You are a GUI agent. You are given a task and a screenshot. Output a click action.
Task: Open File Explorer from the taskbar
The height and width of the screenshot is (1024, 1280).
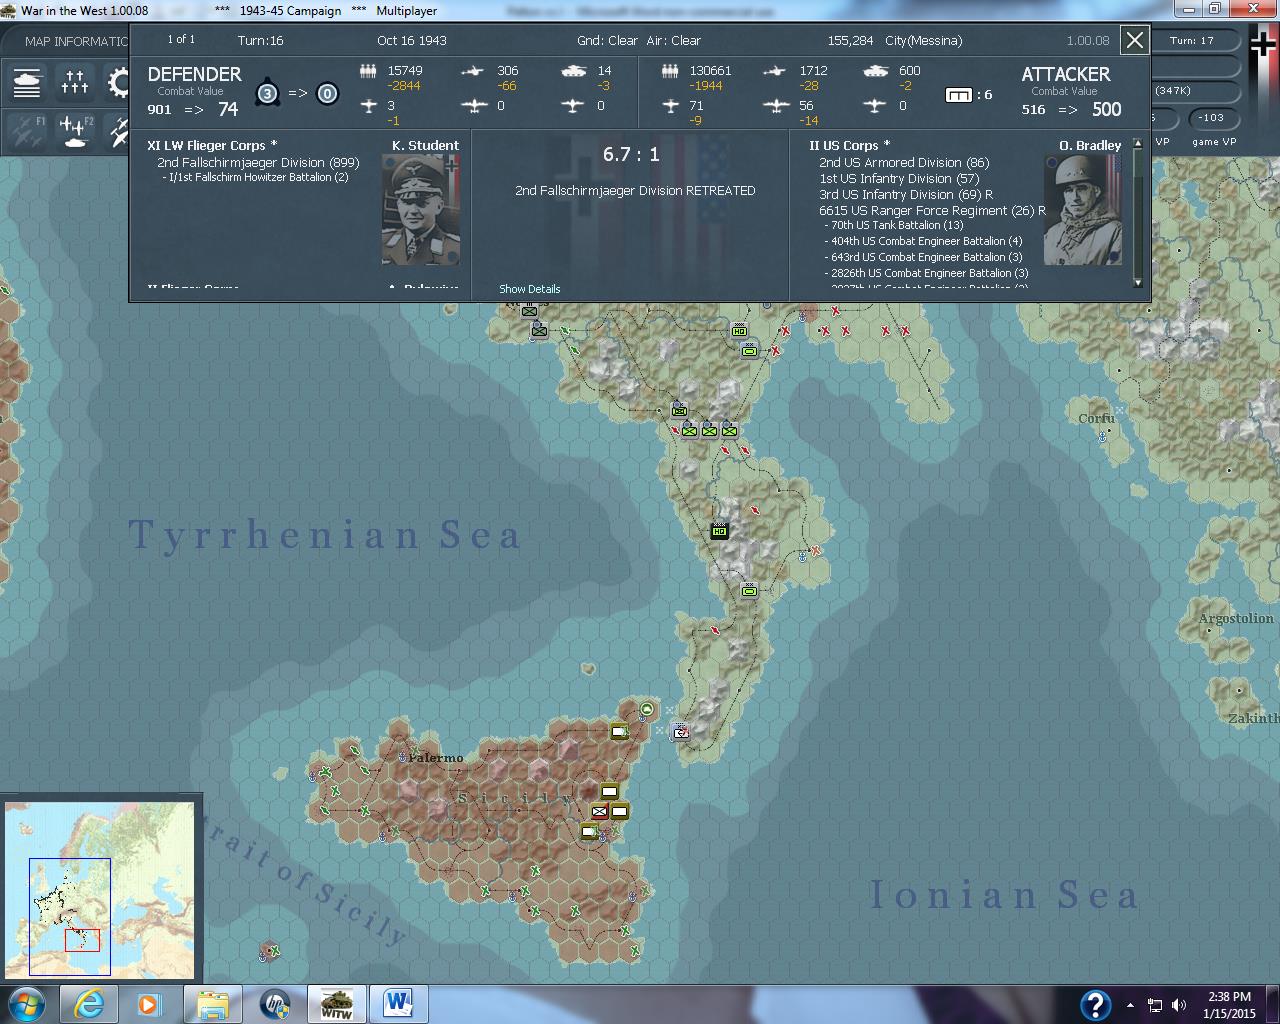tap(213, 1004)
